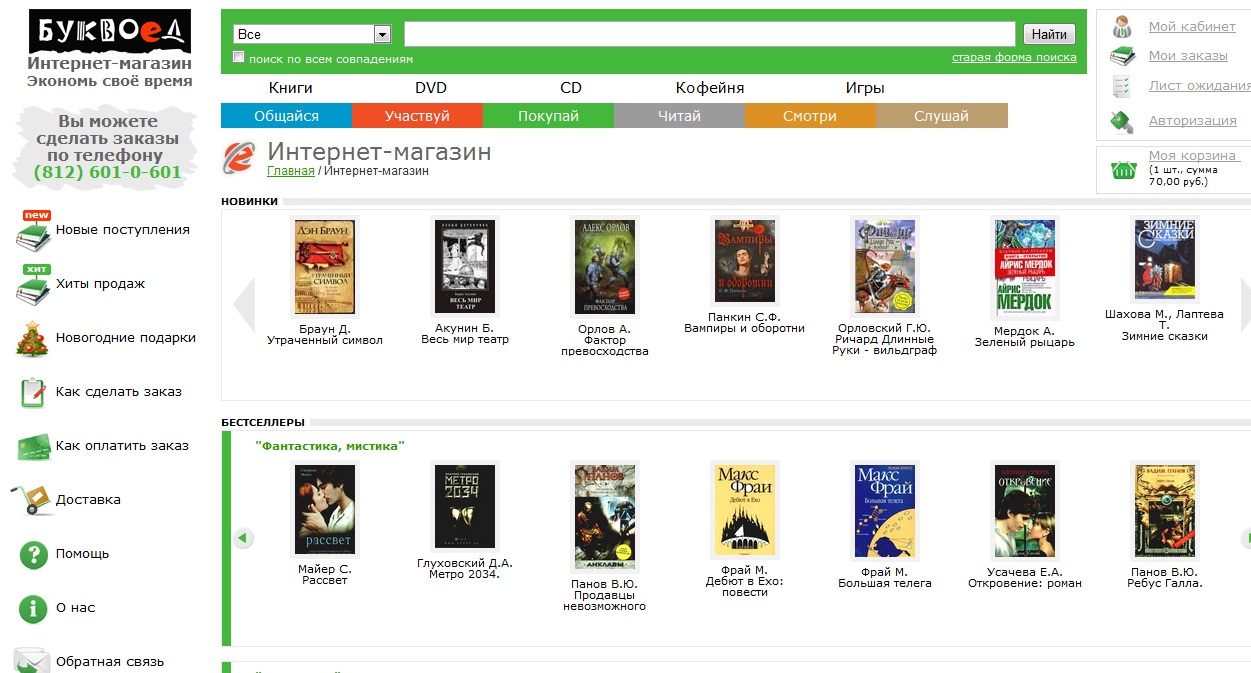Click the Лист ожидания checklist icon
Image resolution: width=1251 pixels, height=673 pixels.
click(1123, 86)
